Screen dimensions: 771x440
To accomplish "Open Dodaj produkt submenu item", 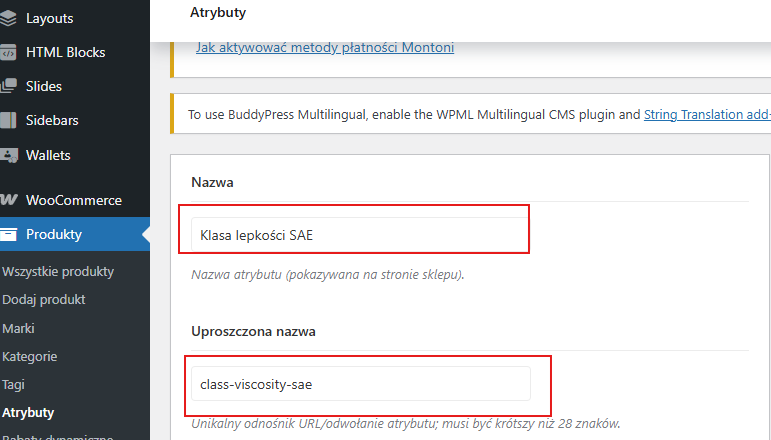I will click(44, 299).
